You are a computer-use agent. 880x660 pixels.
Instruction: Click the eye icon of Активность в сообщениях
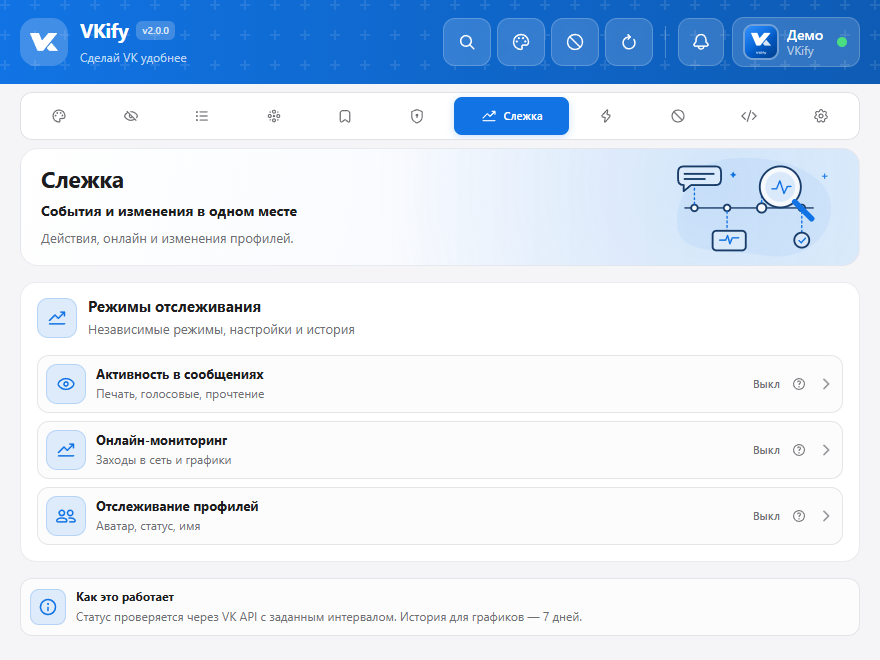[66, 384]
